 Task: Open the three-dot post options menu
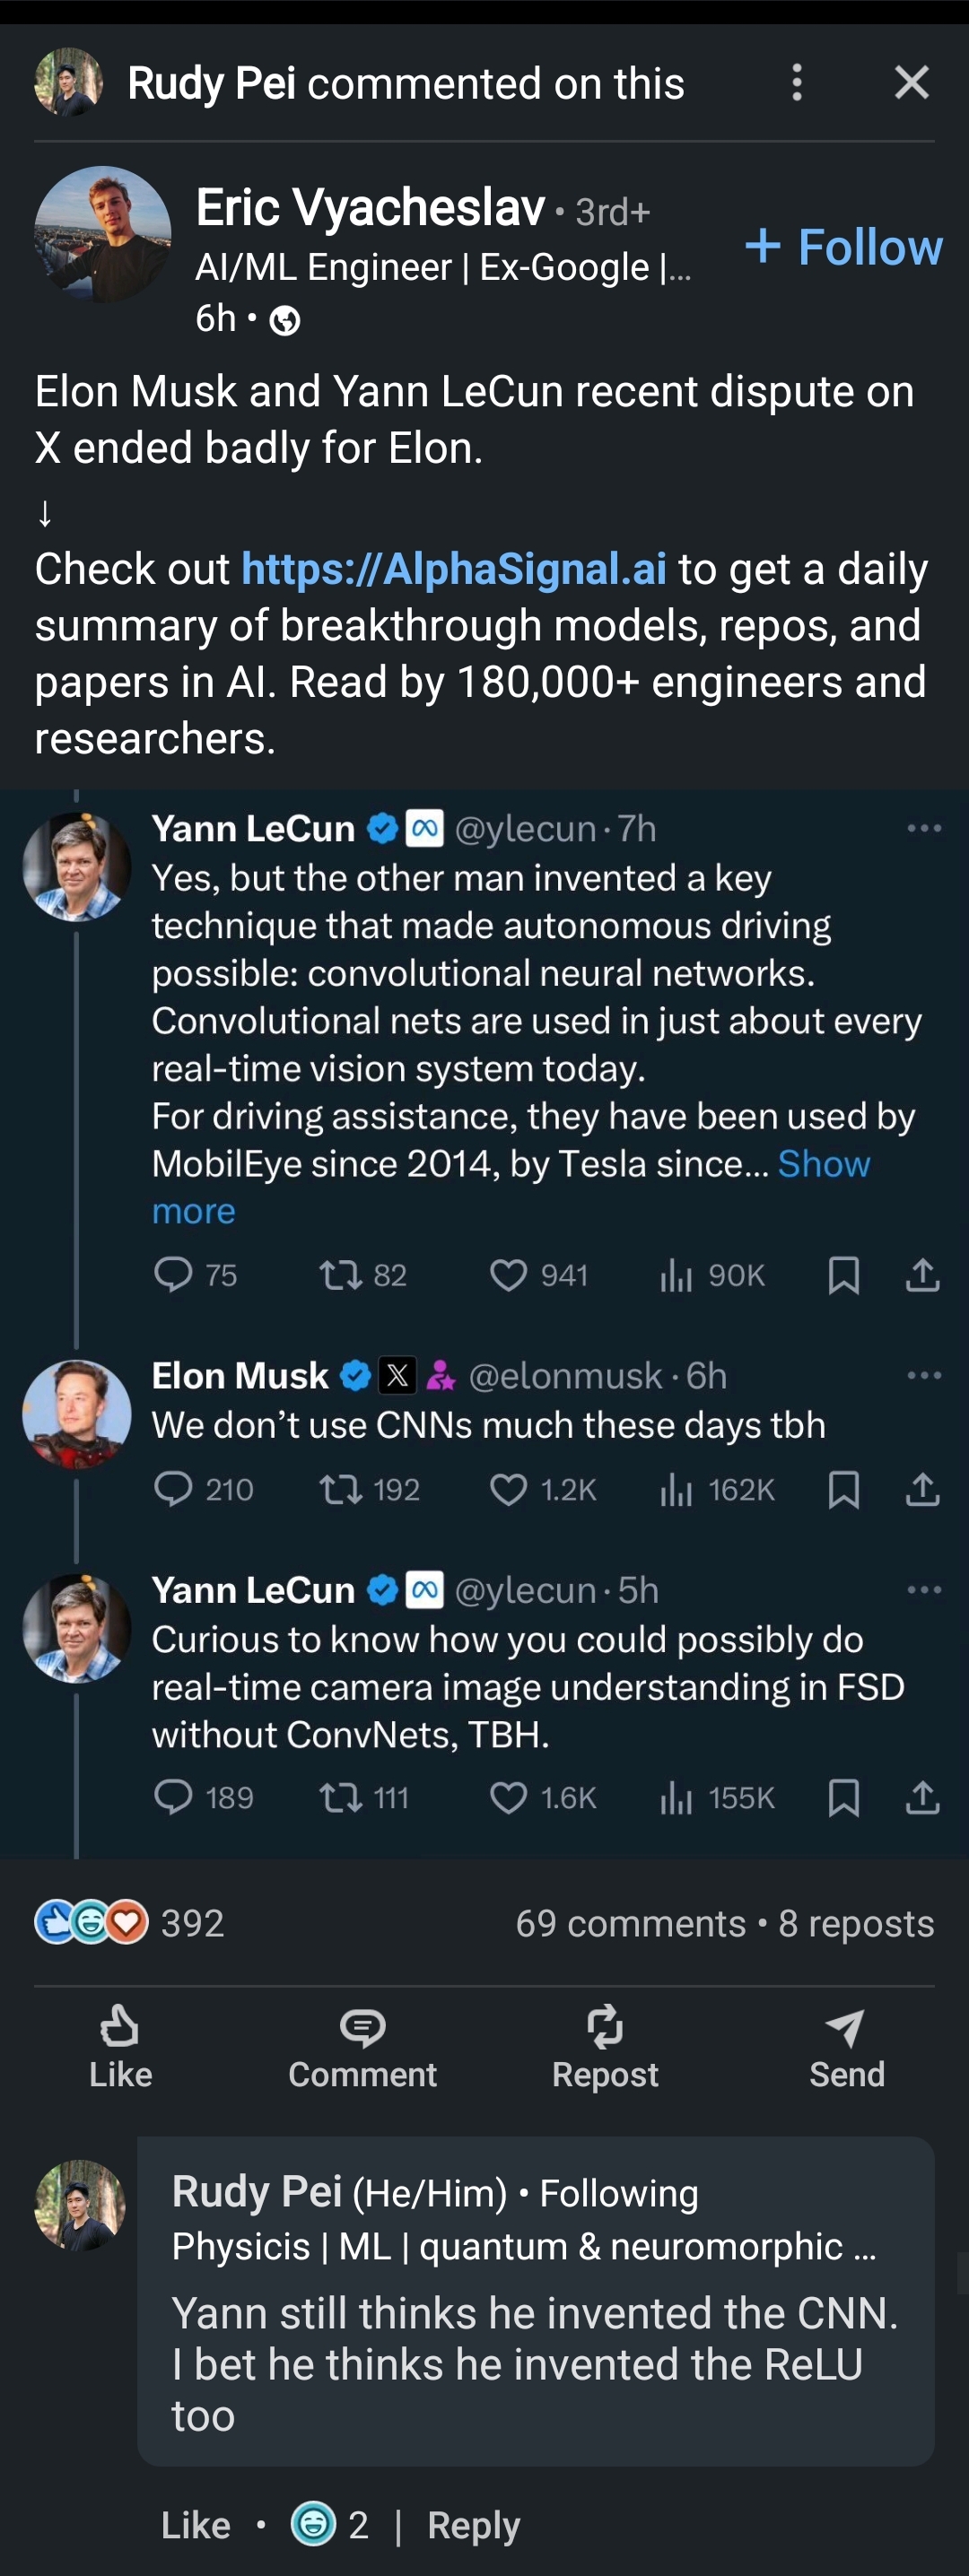click(796, 83)
